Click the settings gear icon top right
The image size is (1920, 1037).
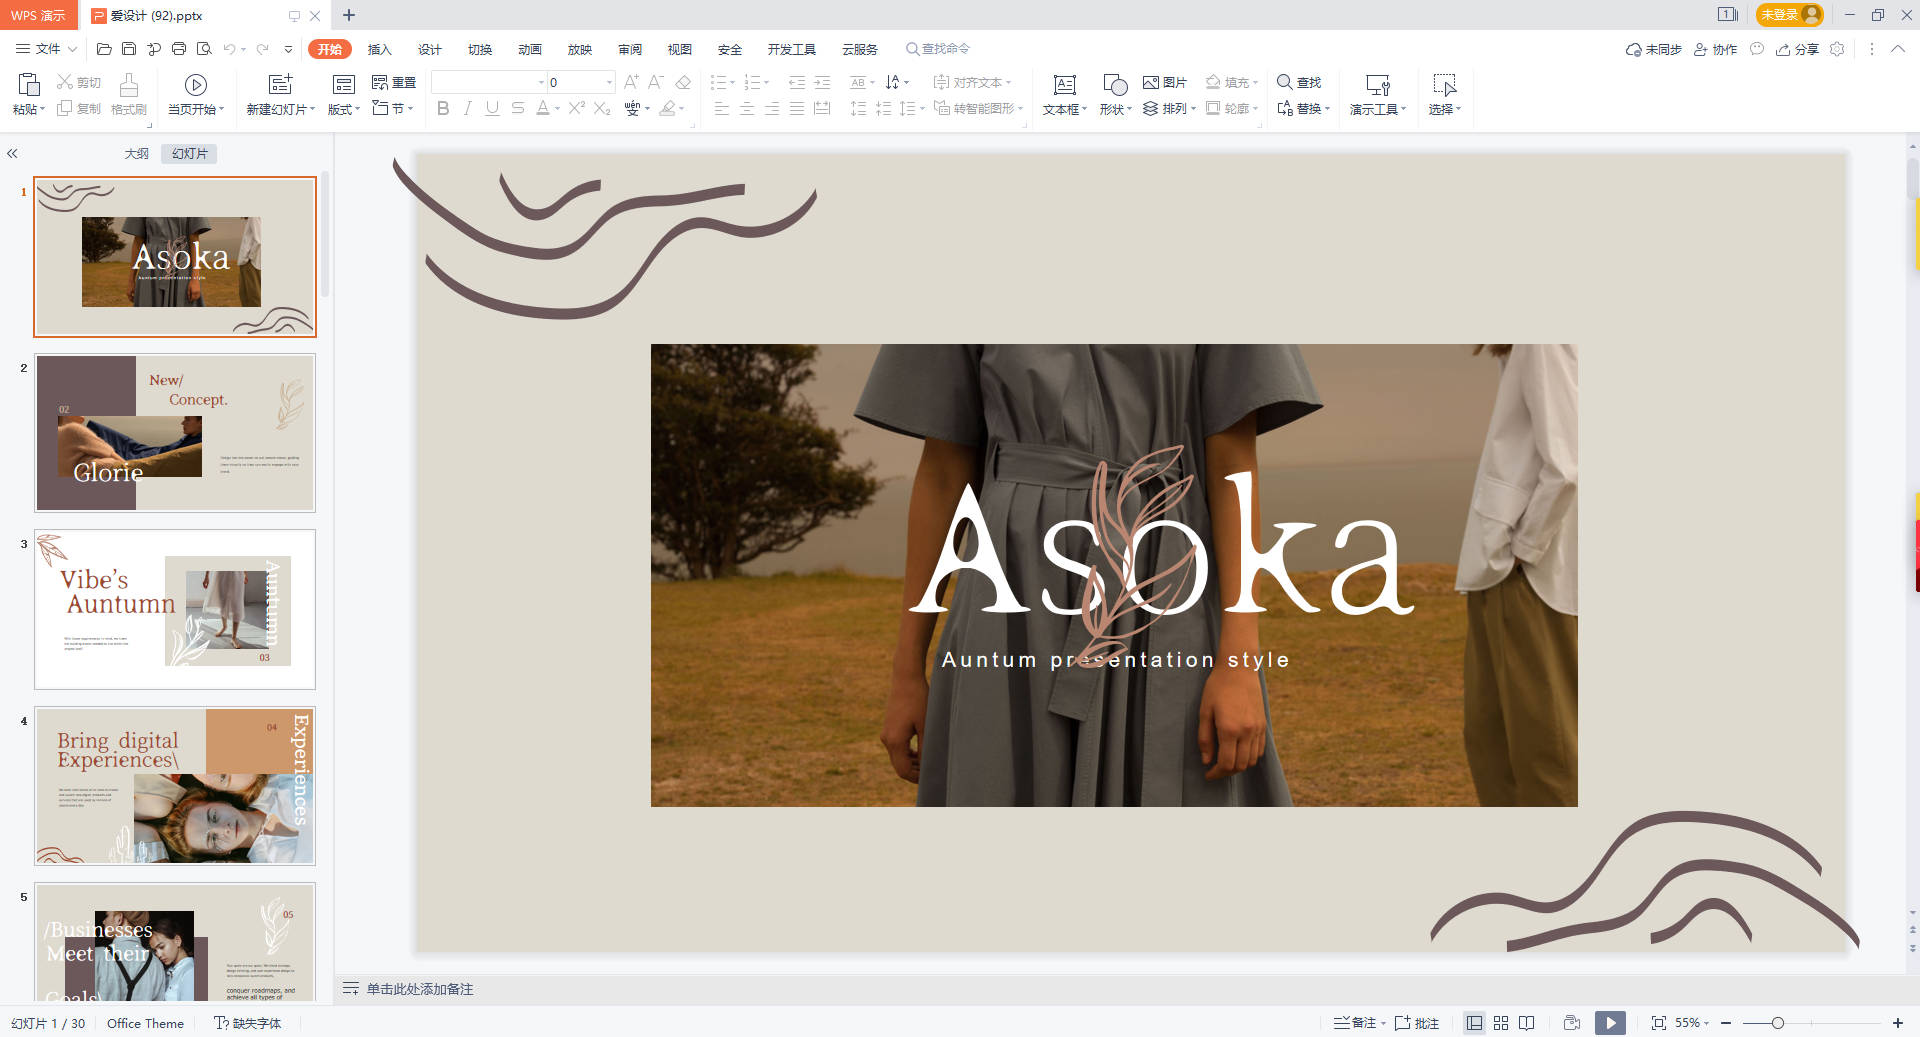1837,49
